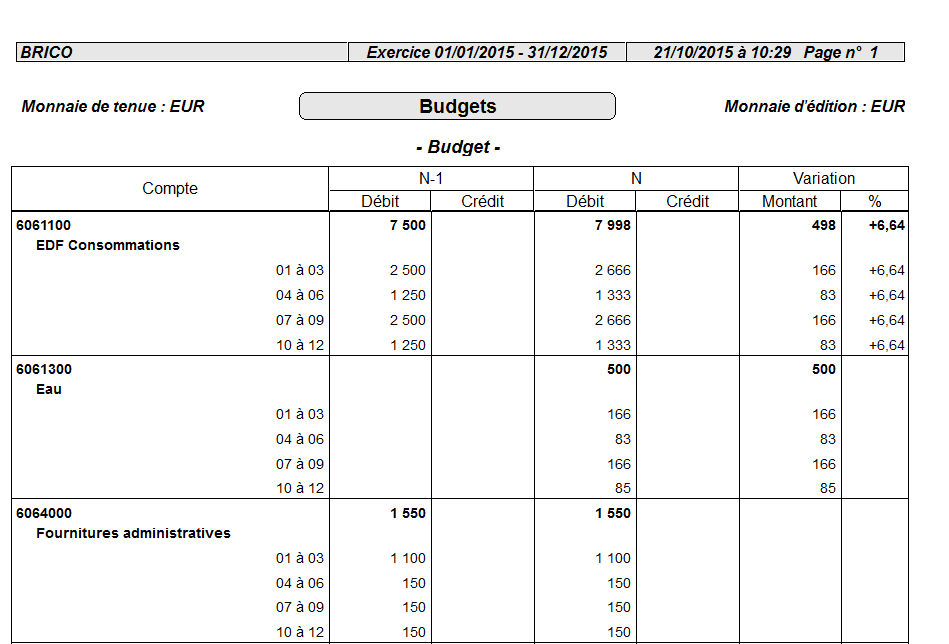This screenshot has width=949, height=644.
Task: Select the 7 998 total debit value
Action: tap(612, 226)
